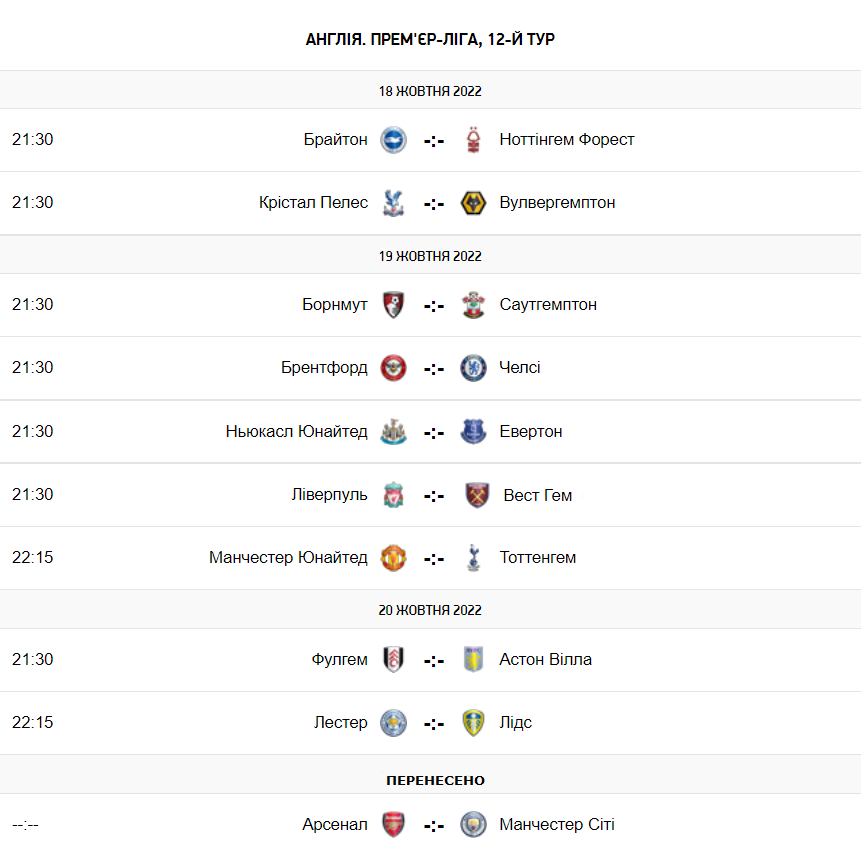This screenshot has width=861, height=864.
Task: Open the Брентфорд vs Челсі score placeholder
Action: (x=433, y=369)
